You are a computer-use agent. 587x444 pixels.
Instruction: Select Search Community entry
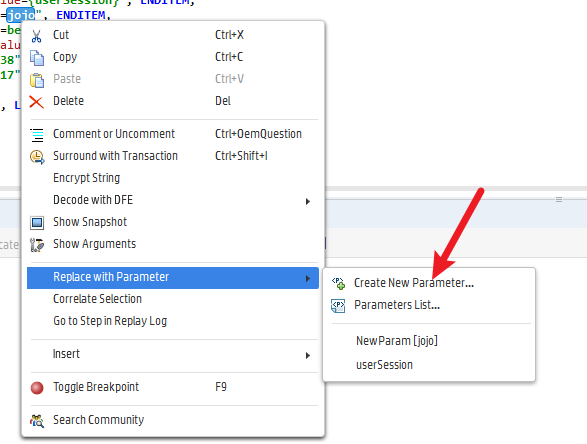coord(173,420)
